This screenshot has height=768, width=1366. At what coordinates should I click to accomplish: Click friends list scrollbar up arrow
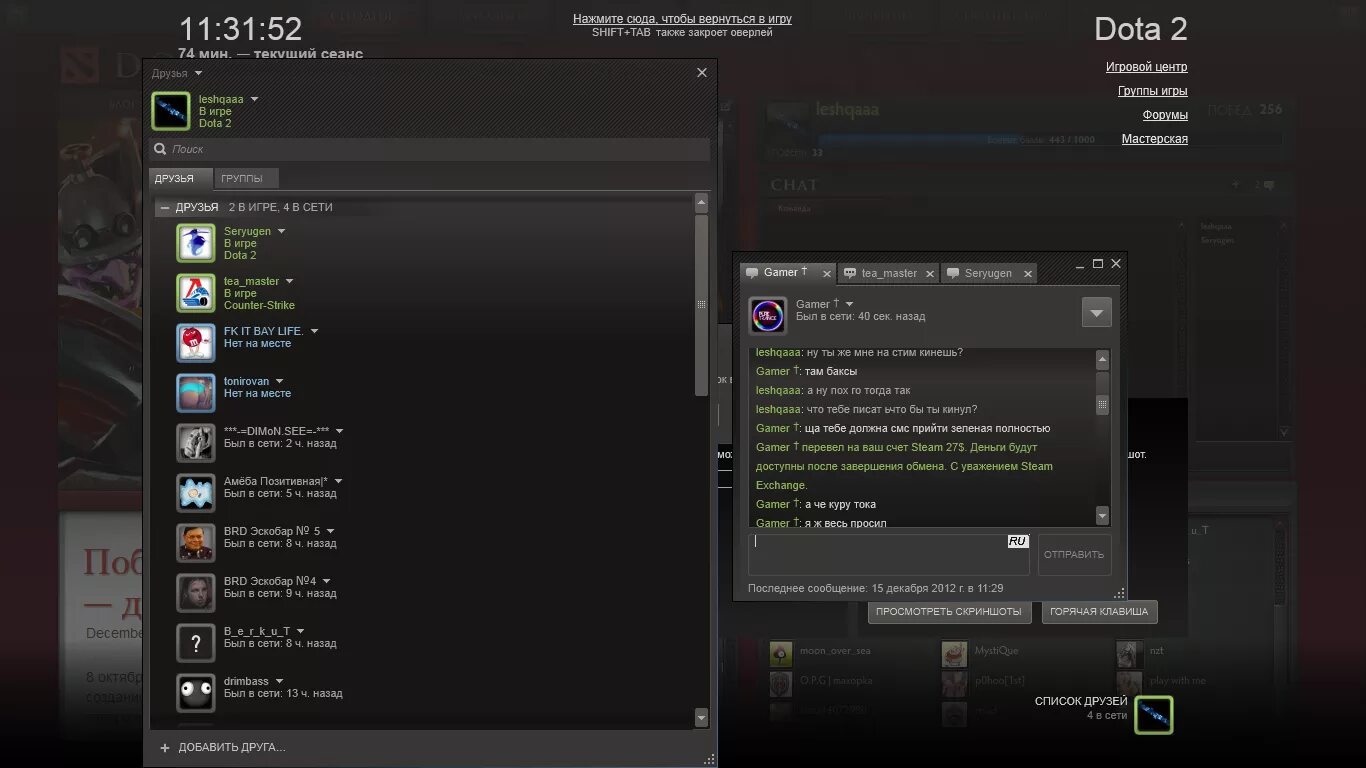click(701, 203)
